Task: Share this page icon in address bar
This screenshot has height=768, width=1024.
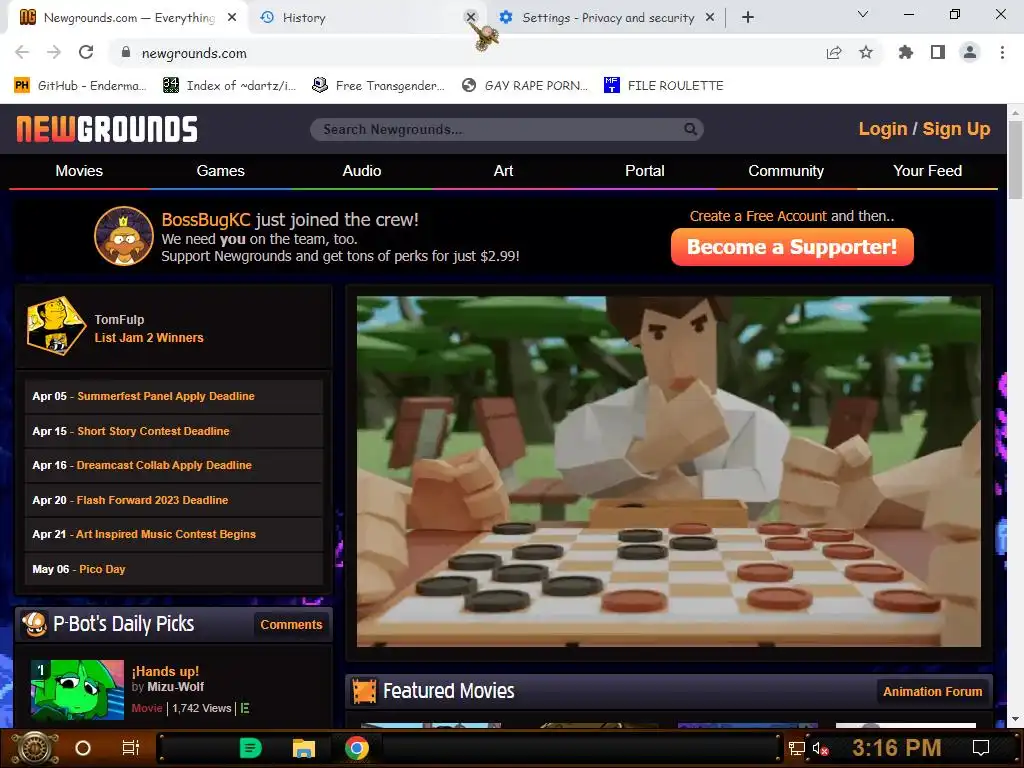Action: click(x=834, y=53)
